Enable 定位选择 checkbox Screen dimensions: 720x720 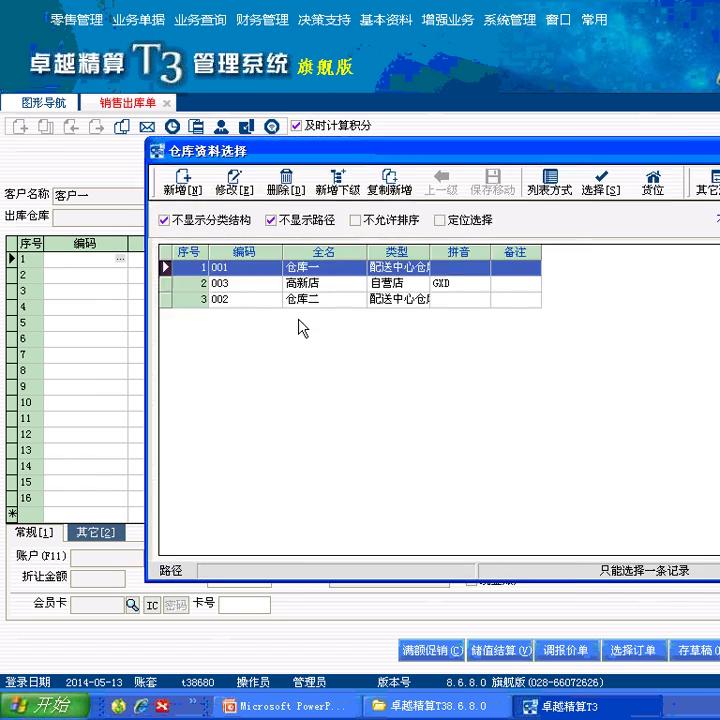439,220
